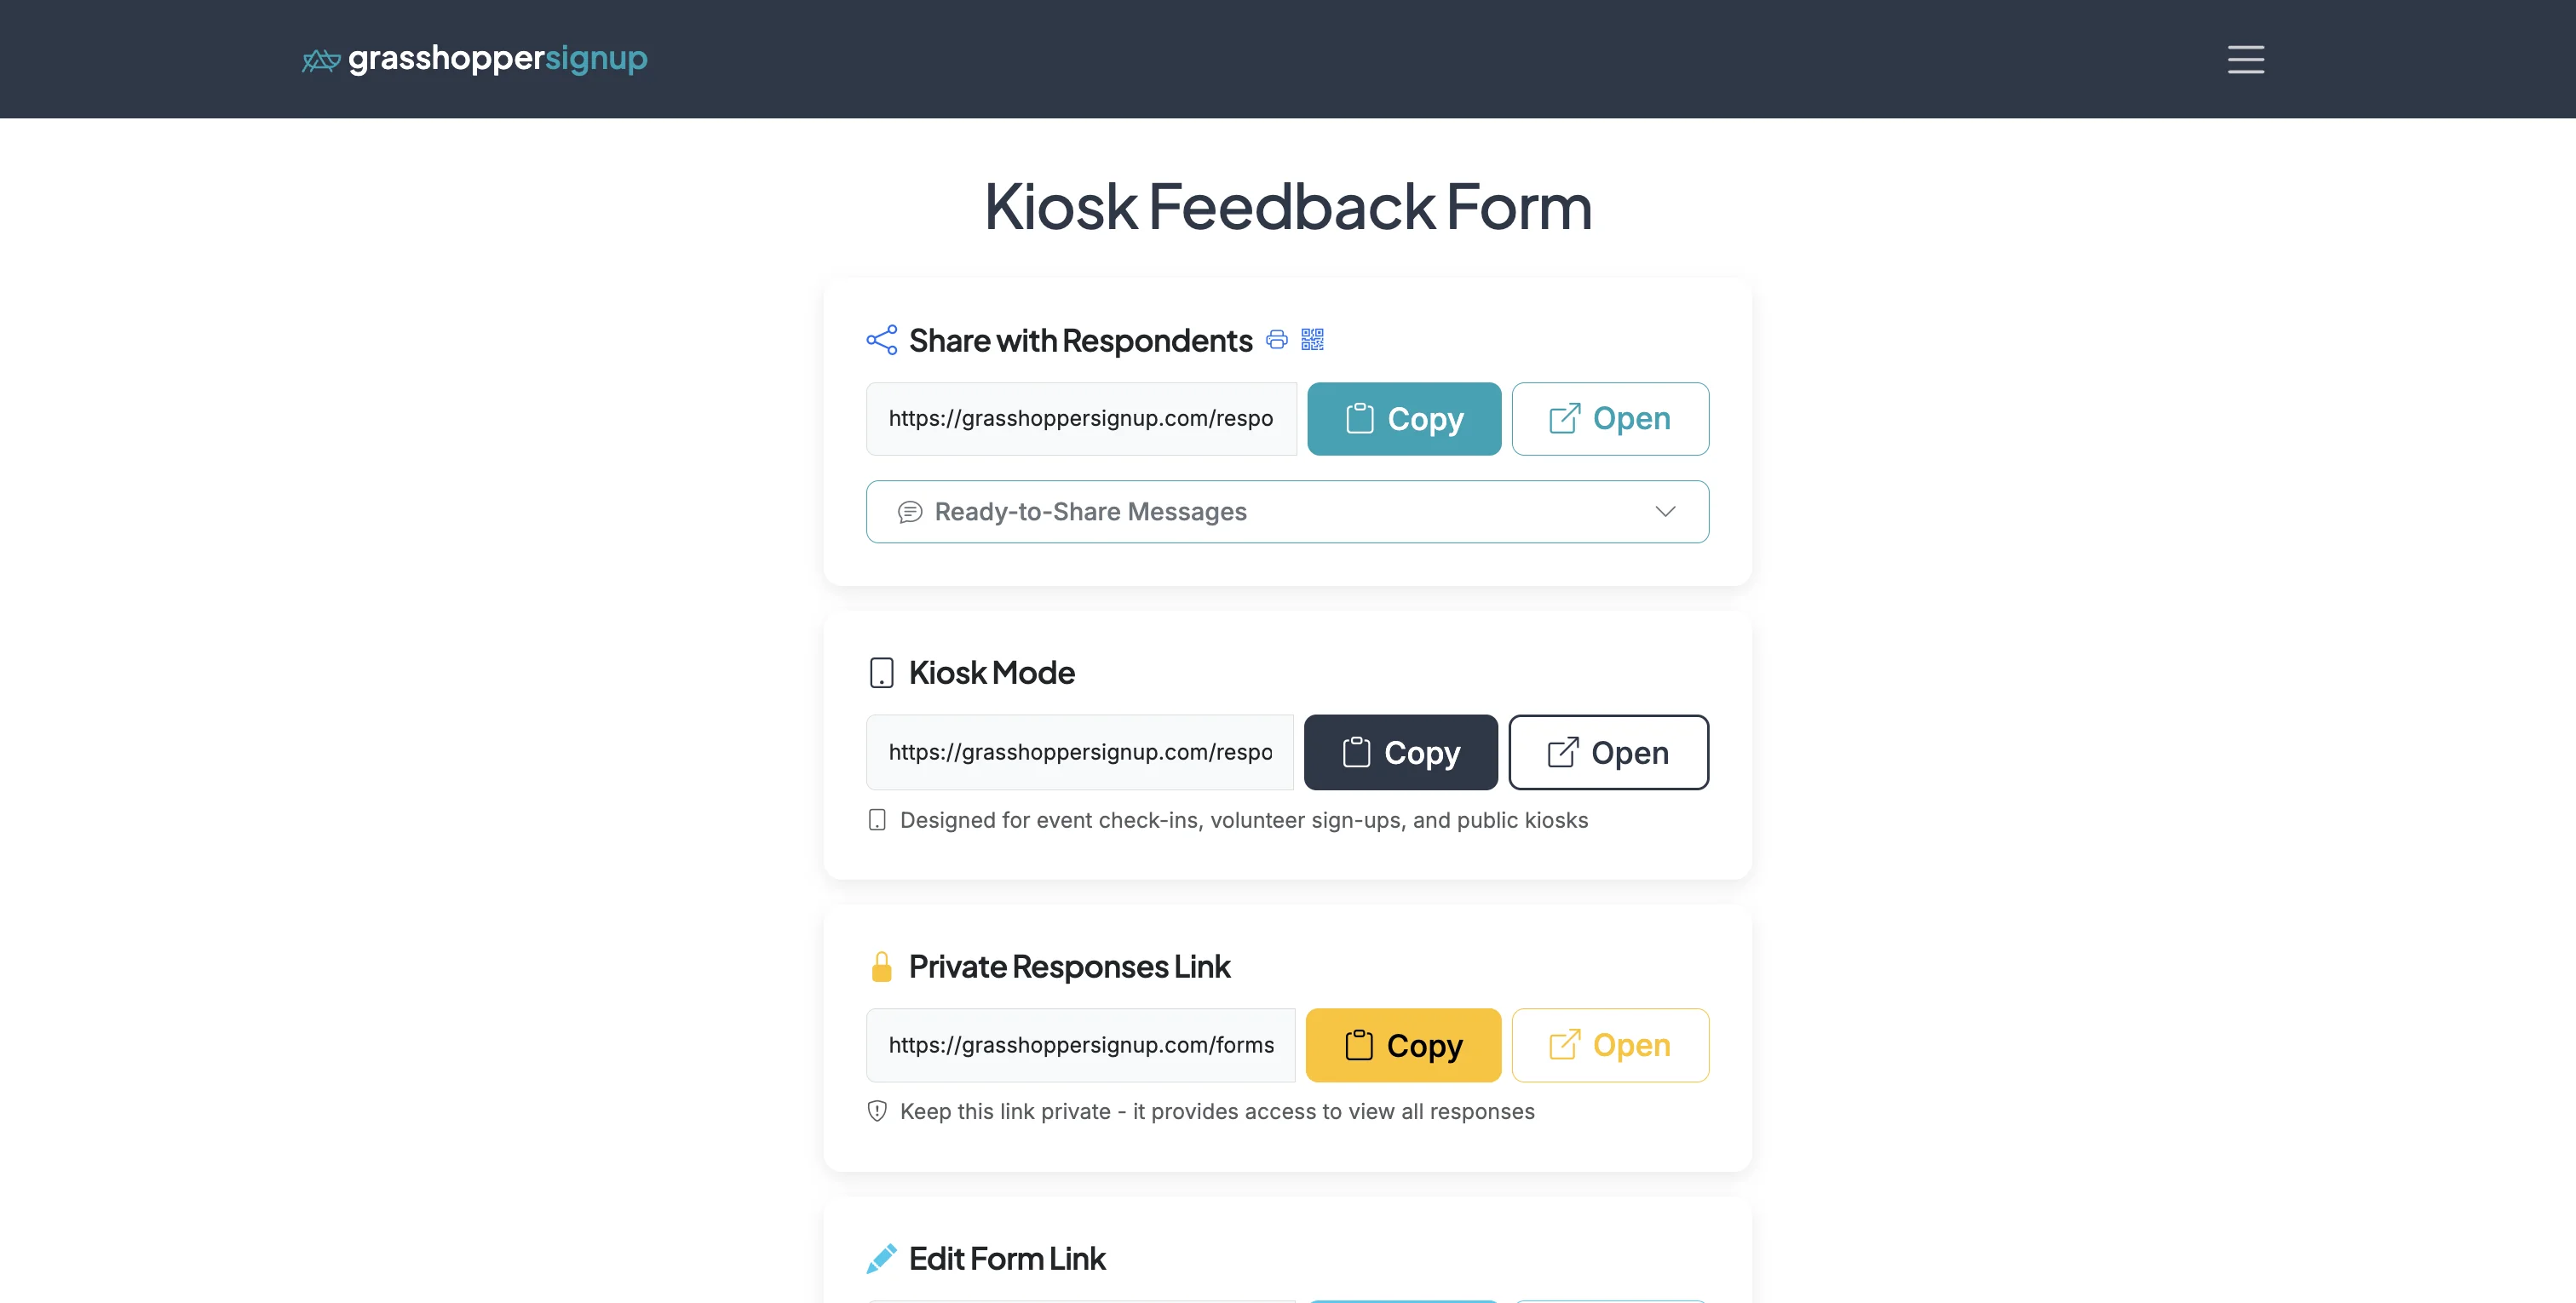Click the chevron on Ready-to-Share Messages
The image size is (2576, 1303).
click(1664, 511)
